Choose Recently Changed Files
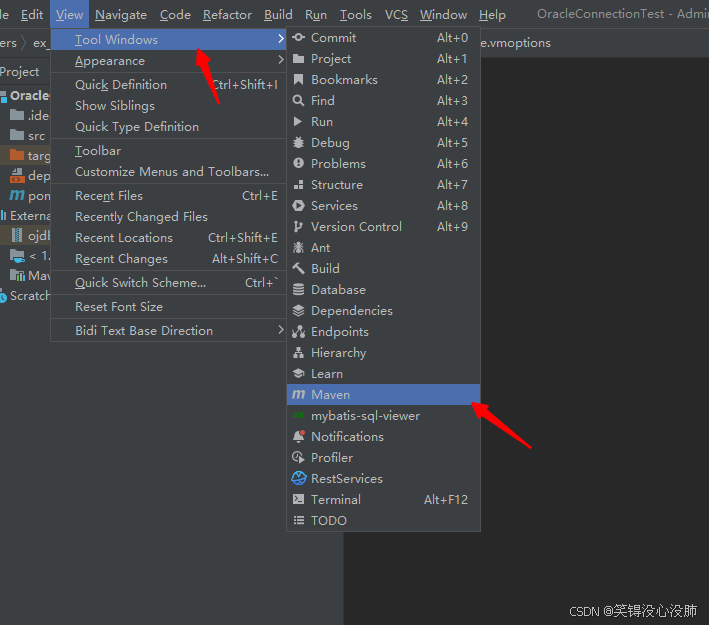This screenshot has width=709, height=625. (168, 217)
